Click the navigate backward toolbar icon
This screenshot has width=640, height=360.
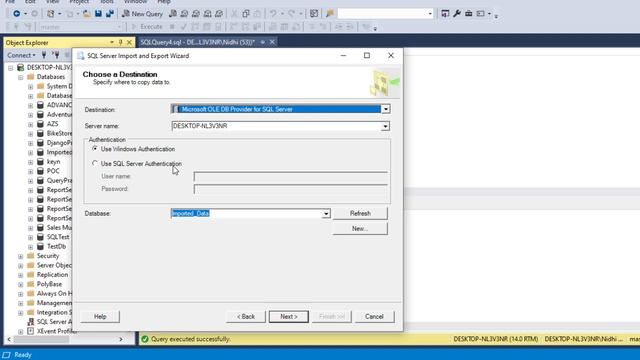[x=16, y=13]
